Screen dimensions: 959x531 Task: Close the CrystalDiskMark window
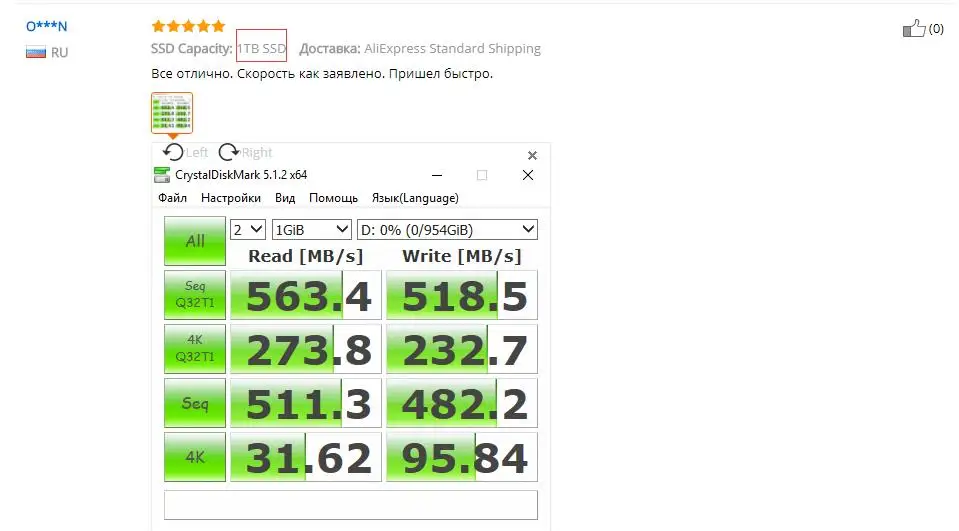tap(528, 176)
